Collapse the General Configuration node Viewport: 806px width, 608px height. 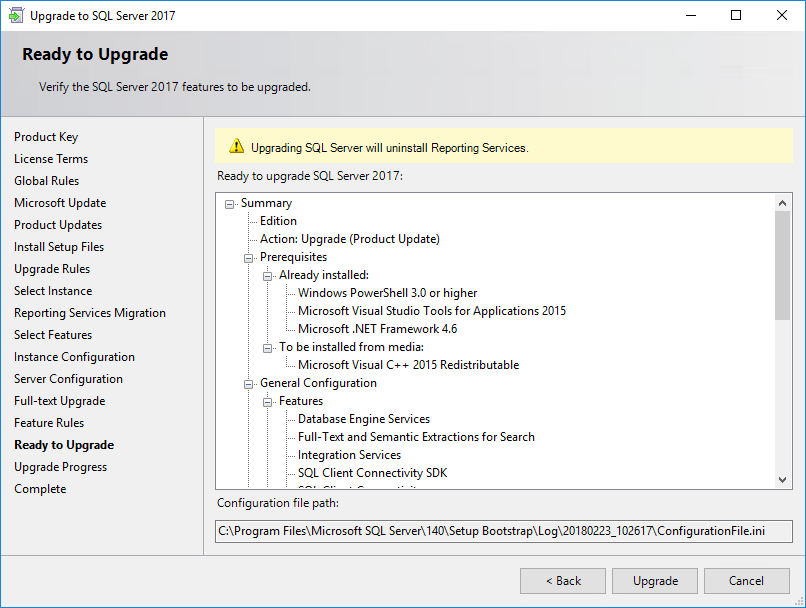pyautogui.click(x=248, y=384)
